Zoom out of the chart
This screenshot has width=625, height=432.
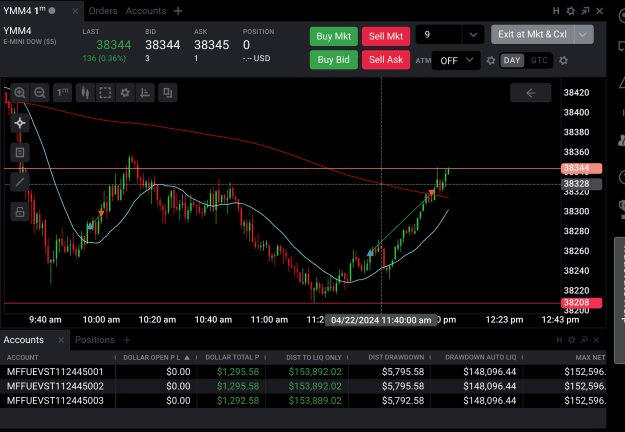tap(39, 93)
